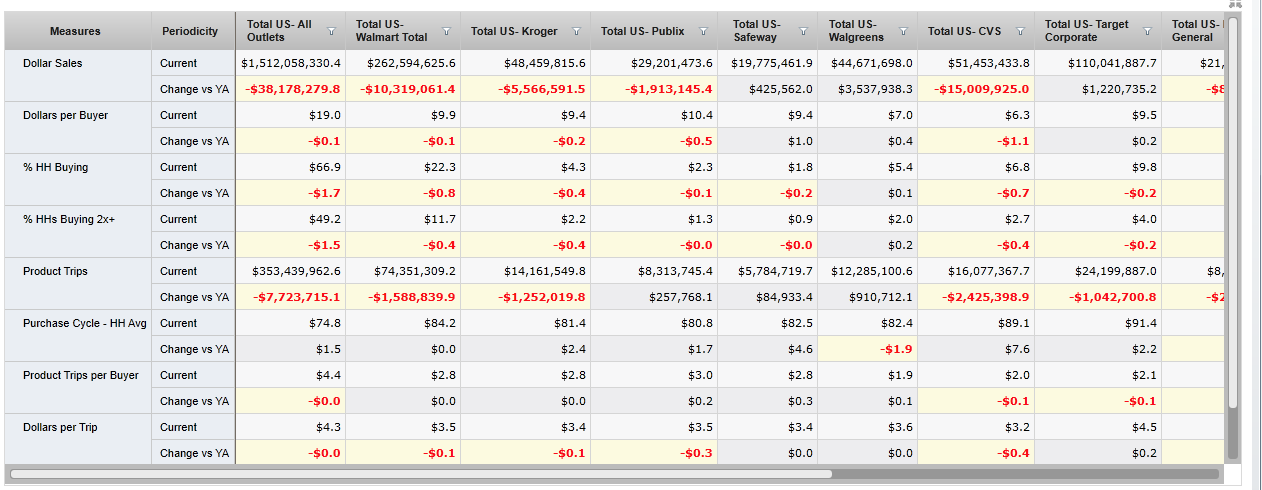Click filter icon on Total US- All Outlets
Image resolution: width=1262 pixels, height=490 pixels.
331,32
